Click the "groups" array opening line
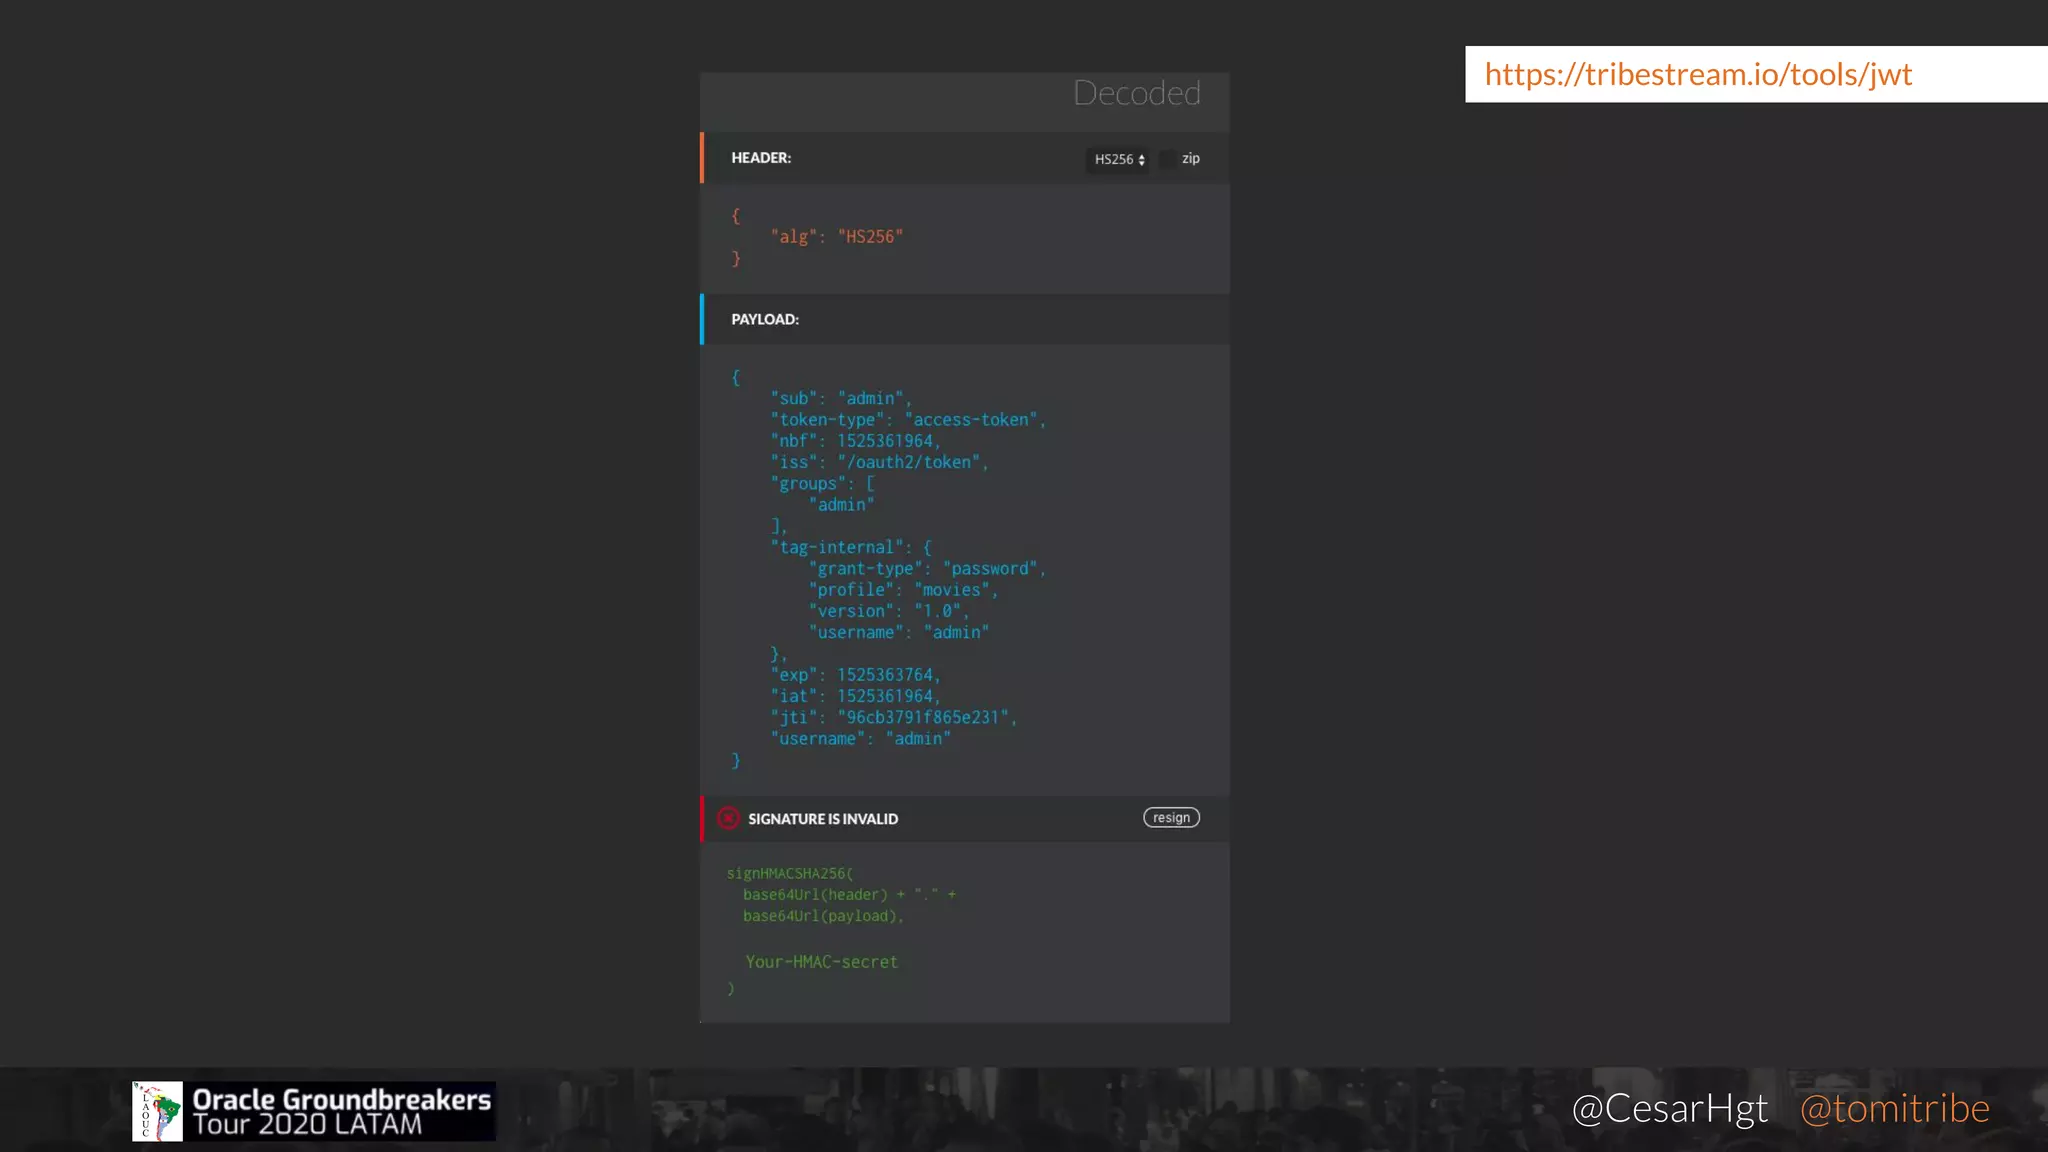2048x1152 pixels. click(822, 484)
